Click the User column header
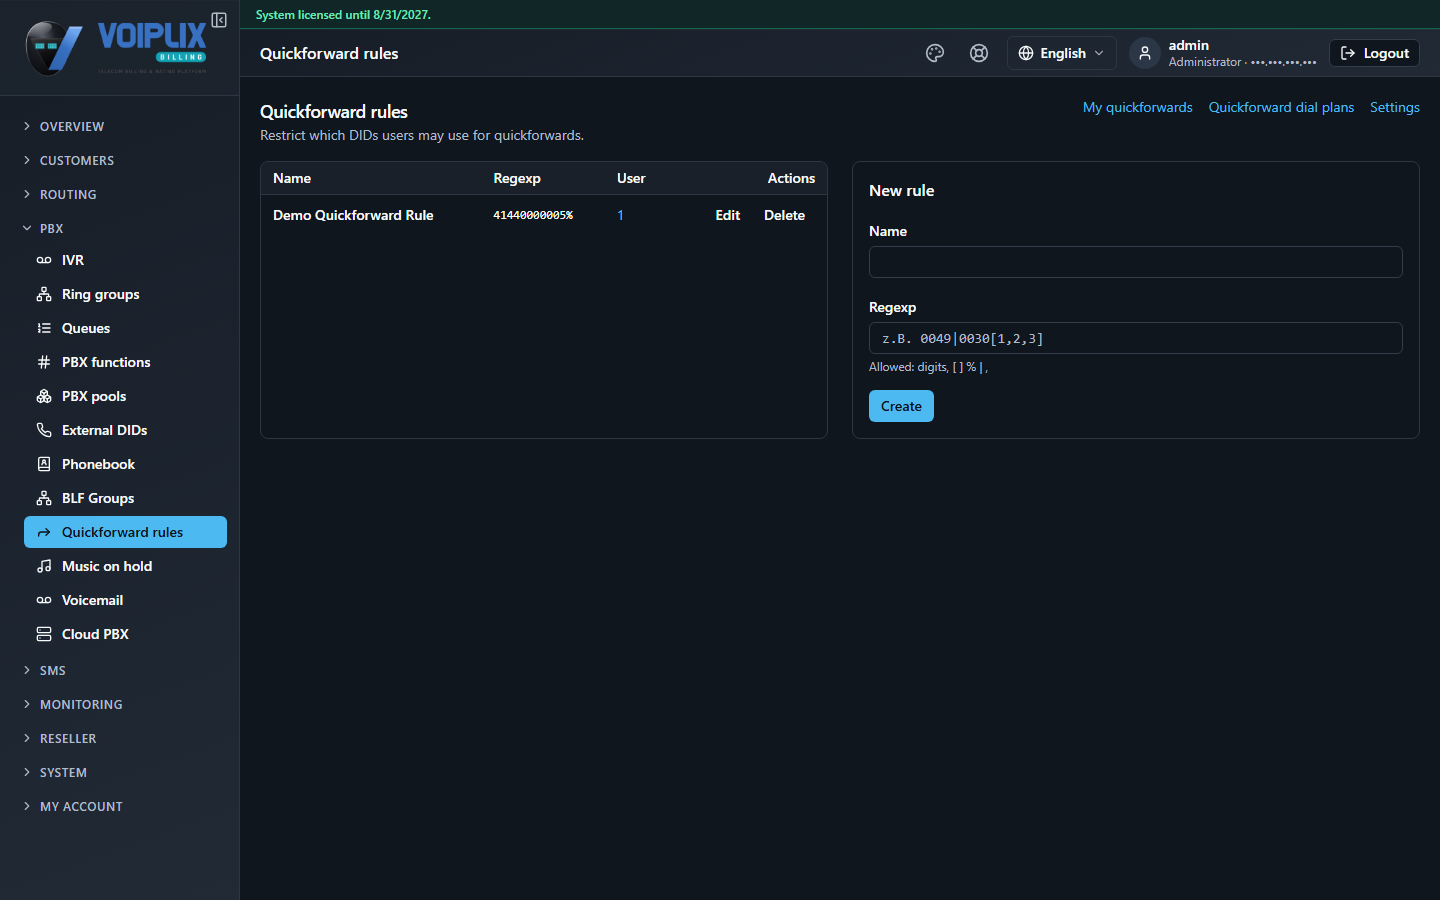This screenshot has width=1440, height=900. click(631, 178)
